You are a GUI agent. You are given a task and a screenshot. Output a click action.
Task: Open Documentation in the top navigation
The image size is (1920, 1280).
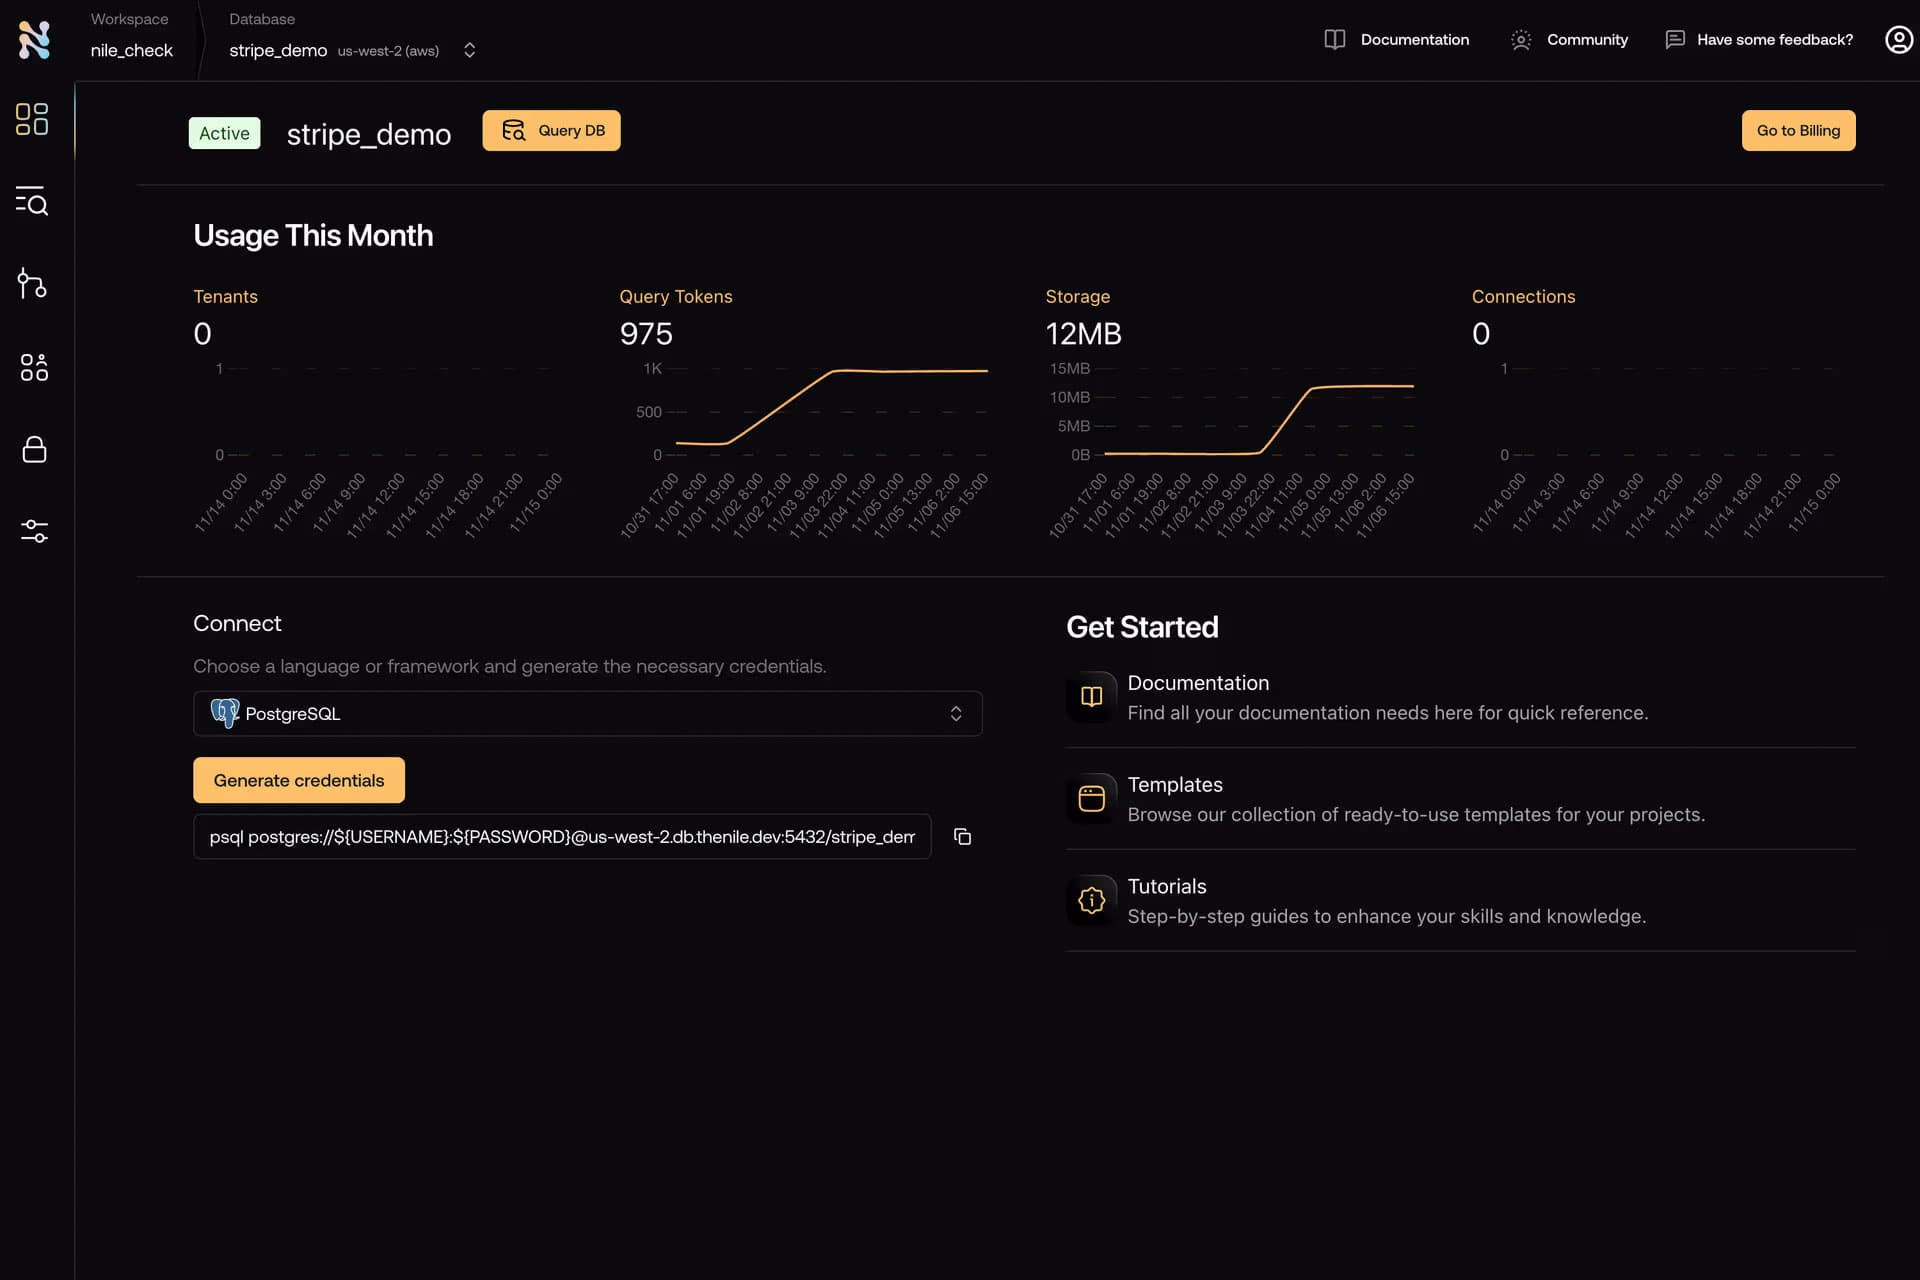pyautogui.click(x=1396, y=40)
